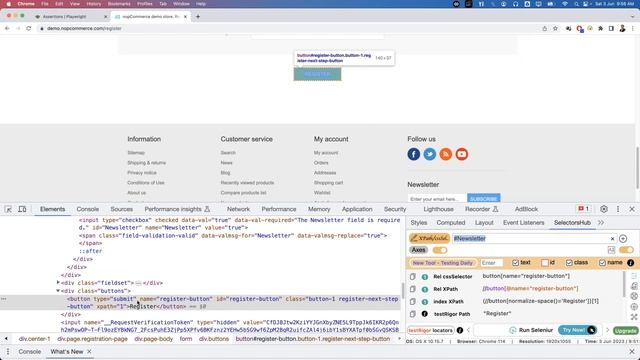Click info icon next to testRigor locators
640x360 pixels.
click(x=460, y=330)
